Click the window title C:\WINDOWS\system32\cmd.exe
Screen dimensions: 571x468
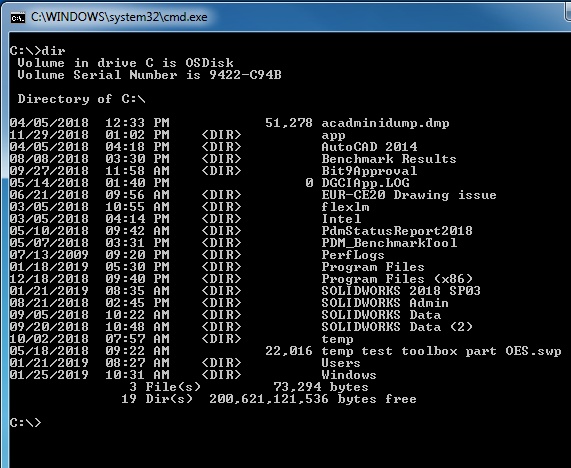119,17
